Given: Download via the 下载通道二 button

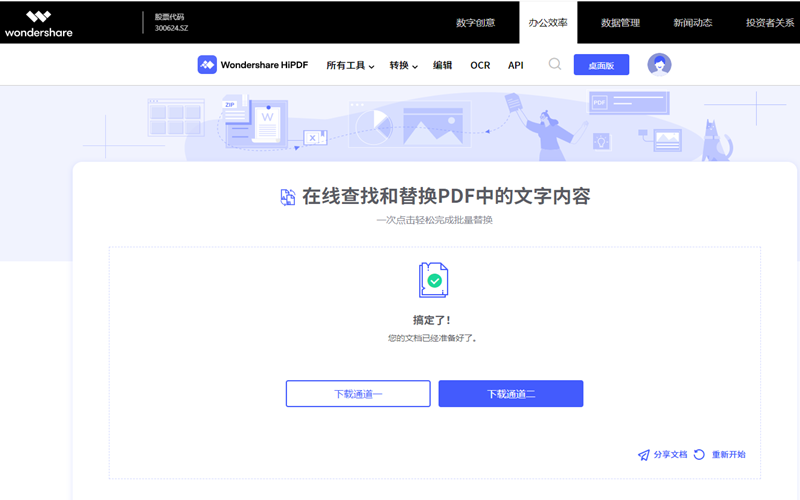Looking at the screenshot, I should [510, 394].
